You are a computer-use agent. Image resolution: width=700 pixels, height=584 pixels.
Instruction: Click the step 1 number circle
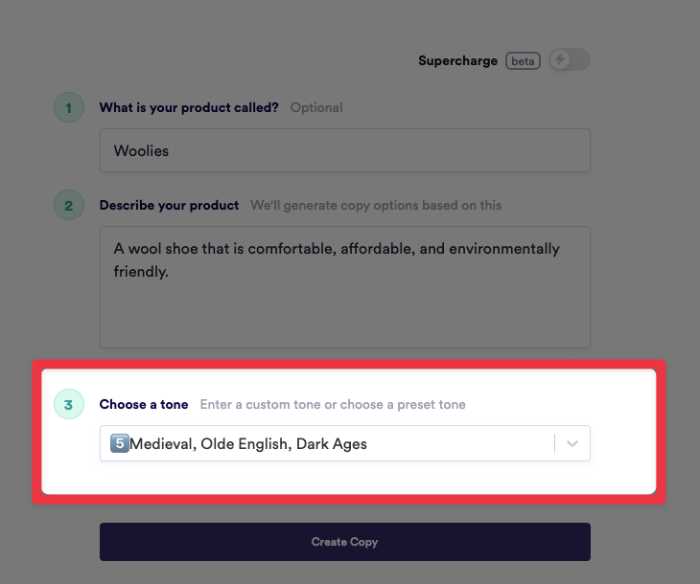pyautogui.click(x=69, y=108)
